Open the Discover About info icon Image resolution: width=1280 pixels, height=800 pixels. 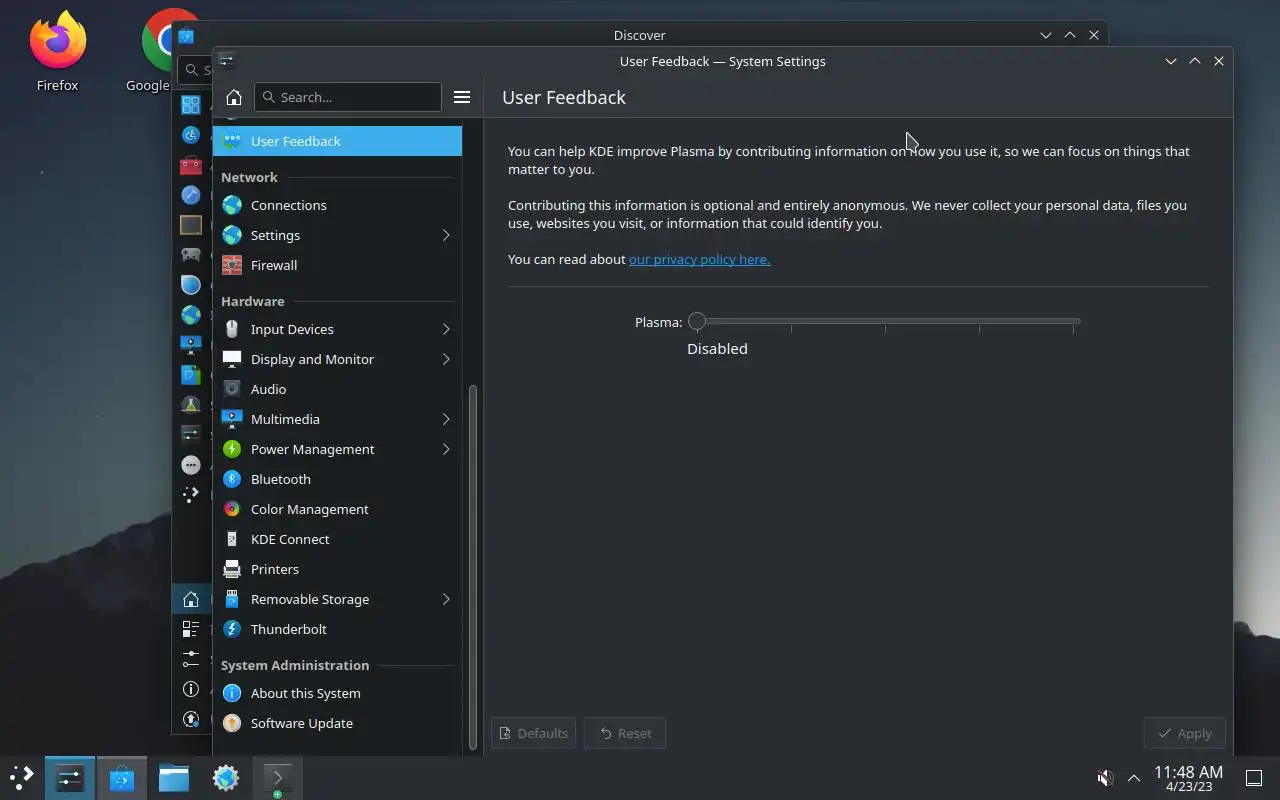click(x=191, y=689)
